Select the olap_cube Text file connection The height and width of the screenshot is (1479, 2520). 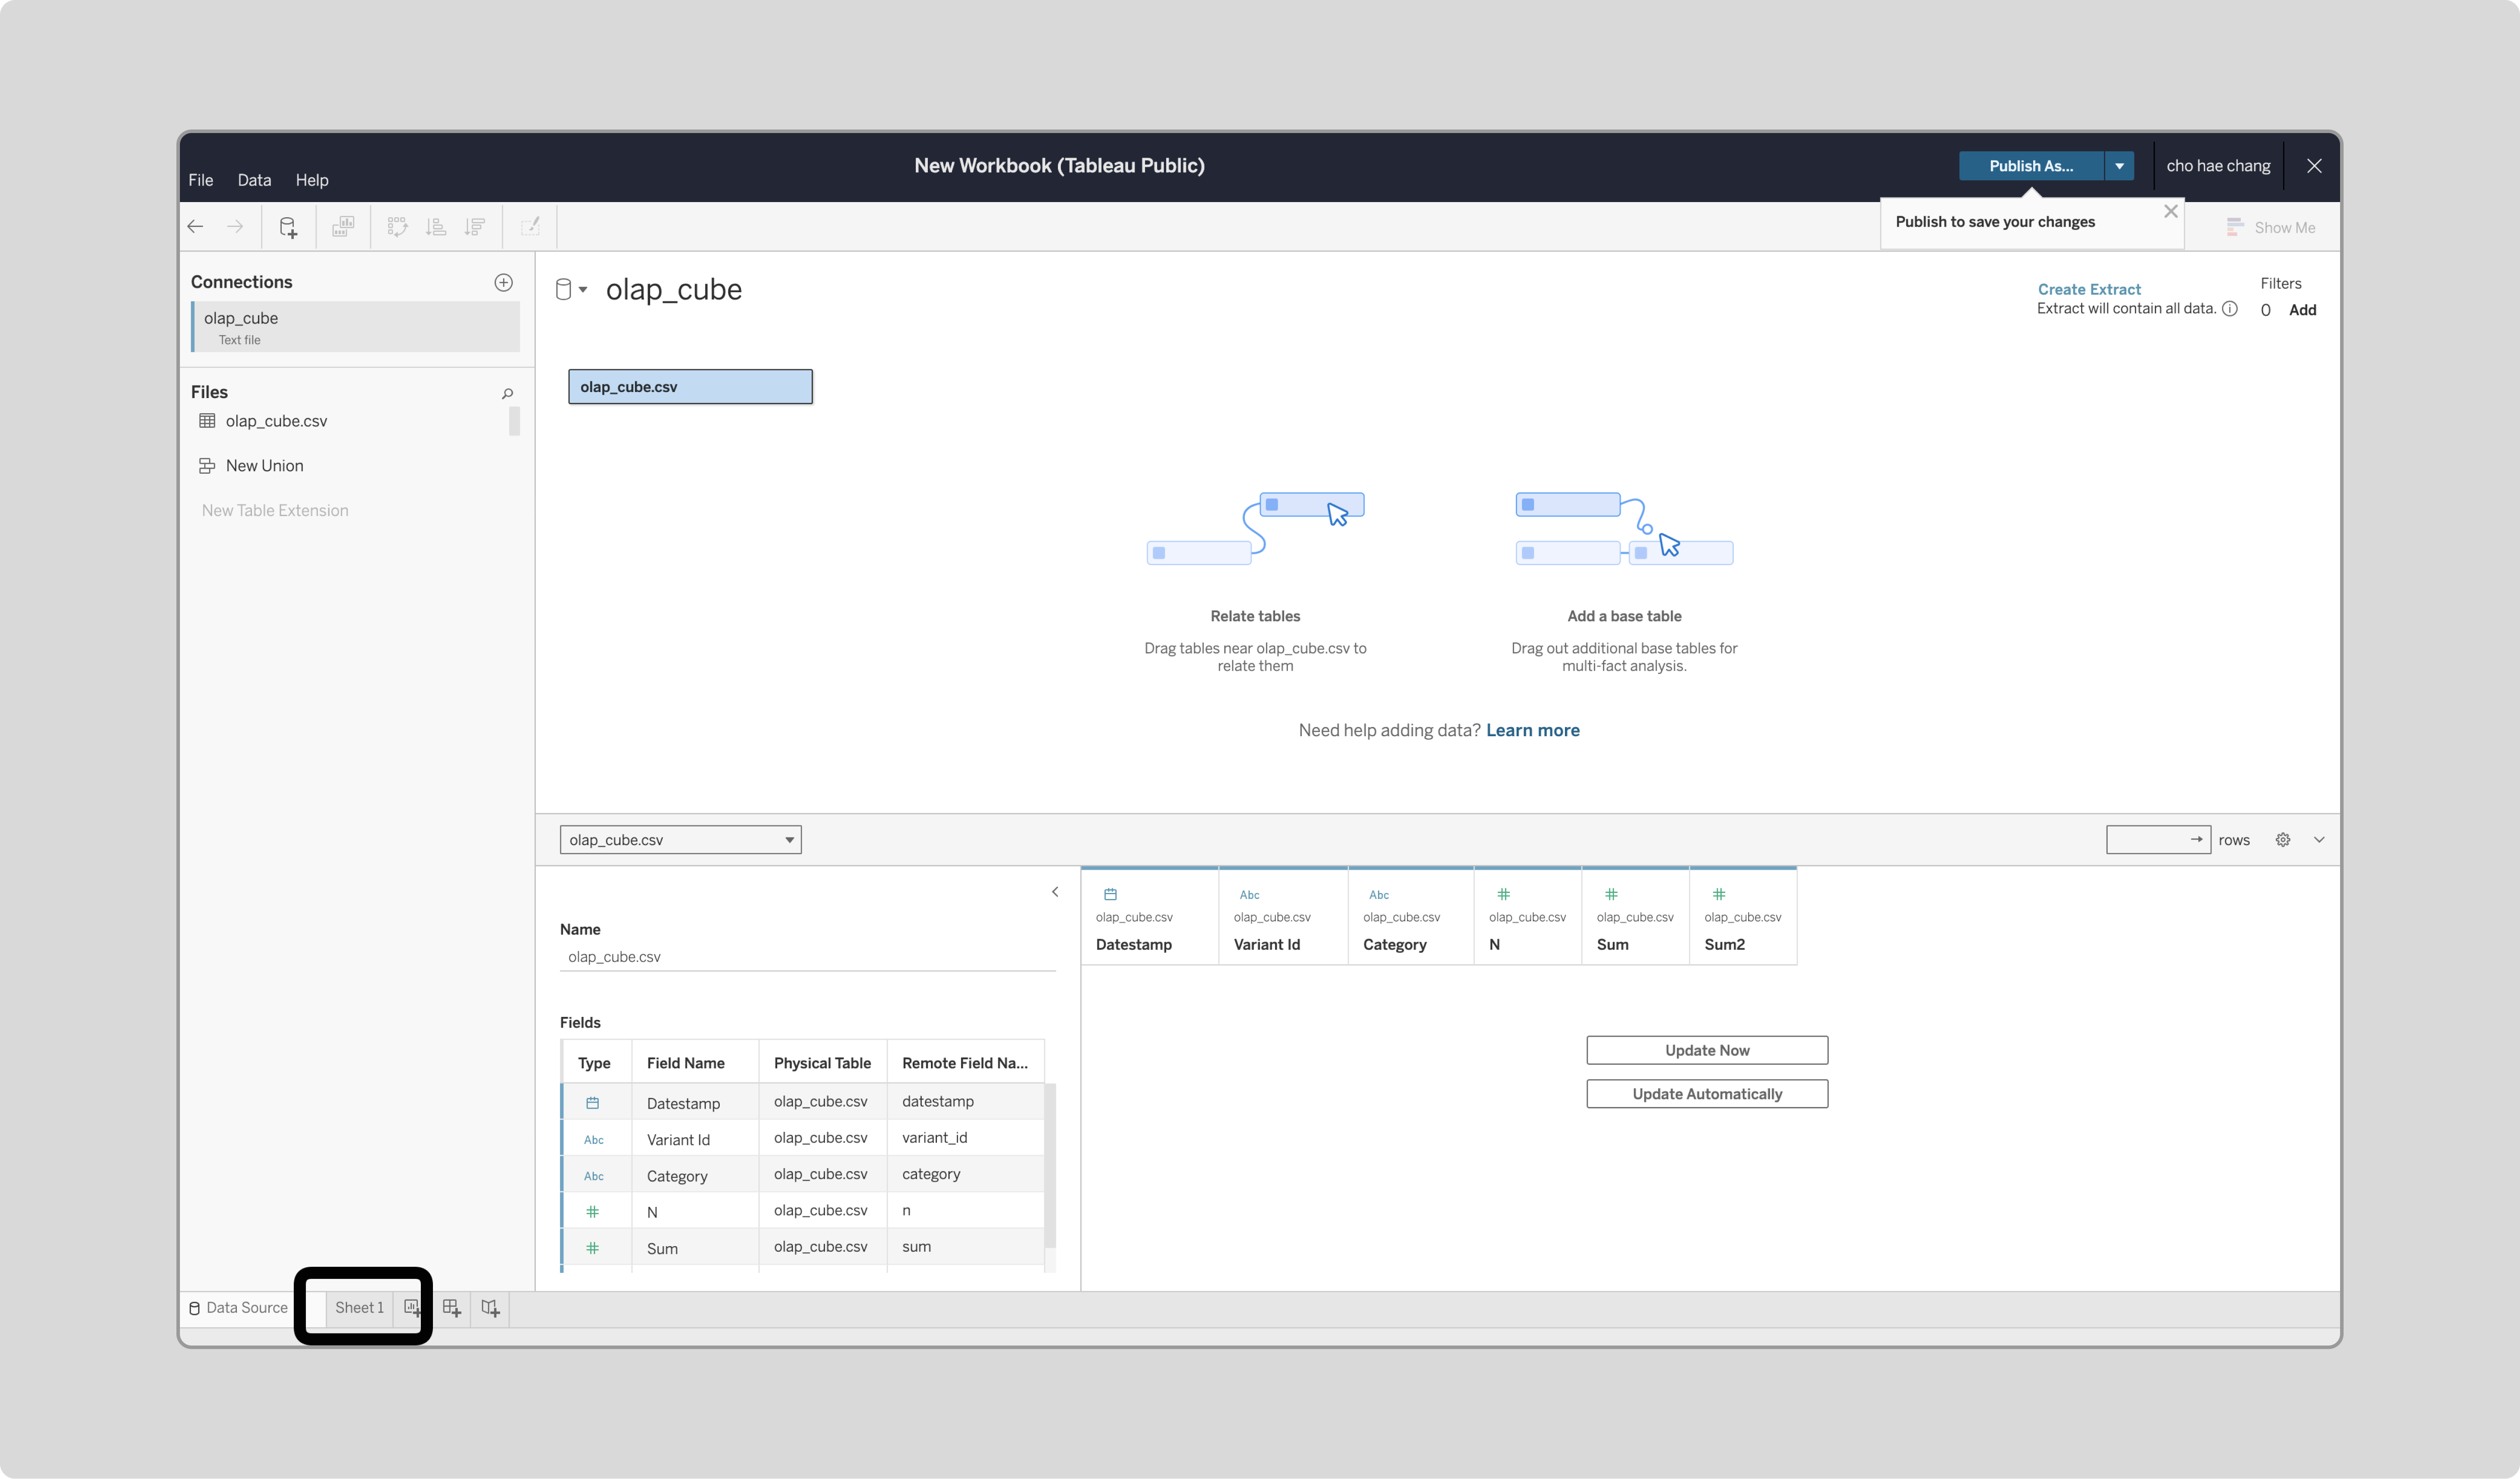[x=355, y=327]
